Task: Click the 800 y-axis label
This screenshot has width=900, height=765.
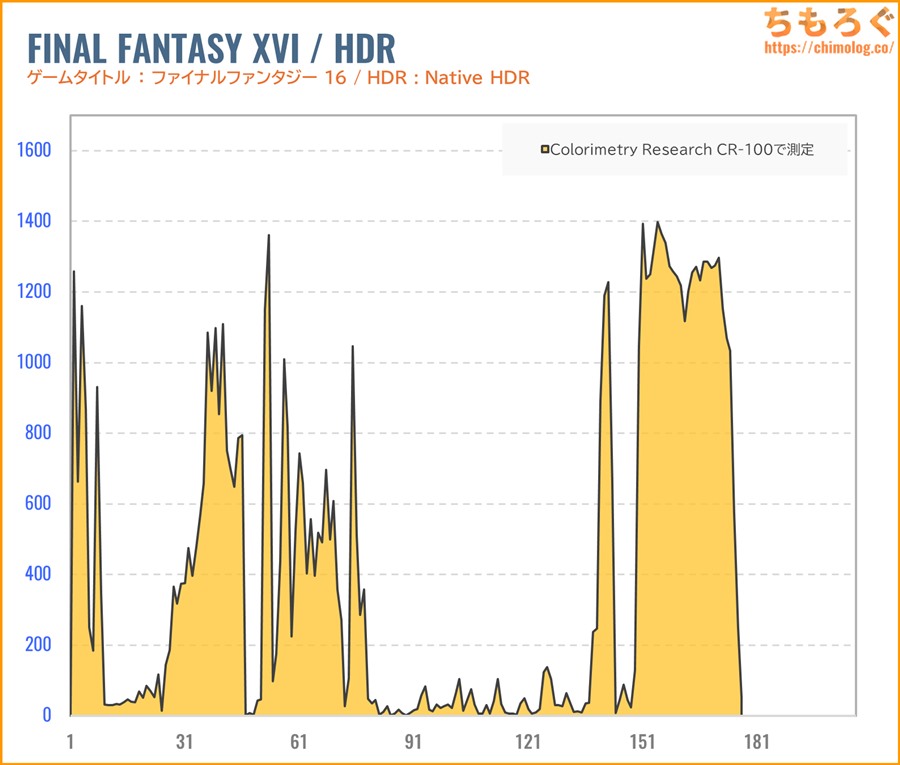Action: click(37, 433)
